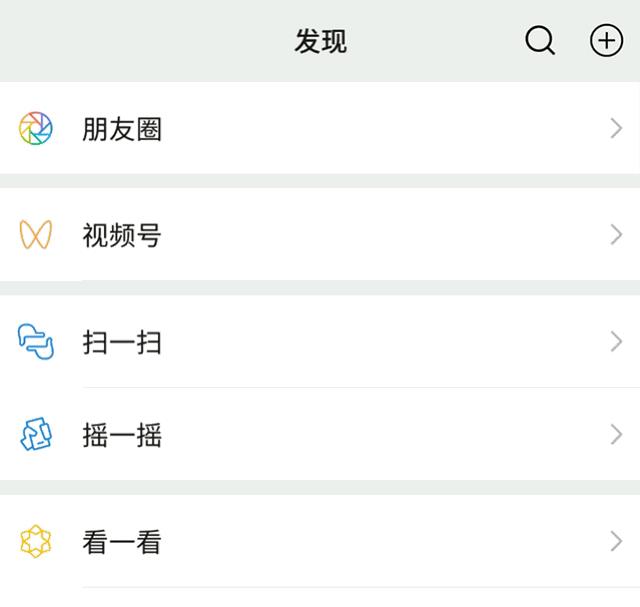The image size is (640, 607).
Task: Select the 扫一扫 label
Action: coord(122,343)
